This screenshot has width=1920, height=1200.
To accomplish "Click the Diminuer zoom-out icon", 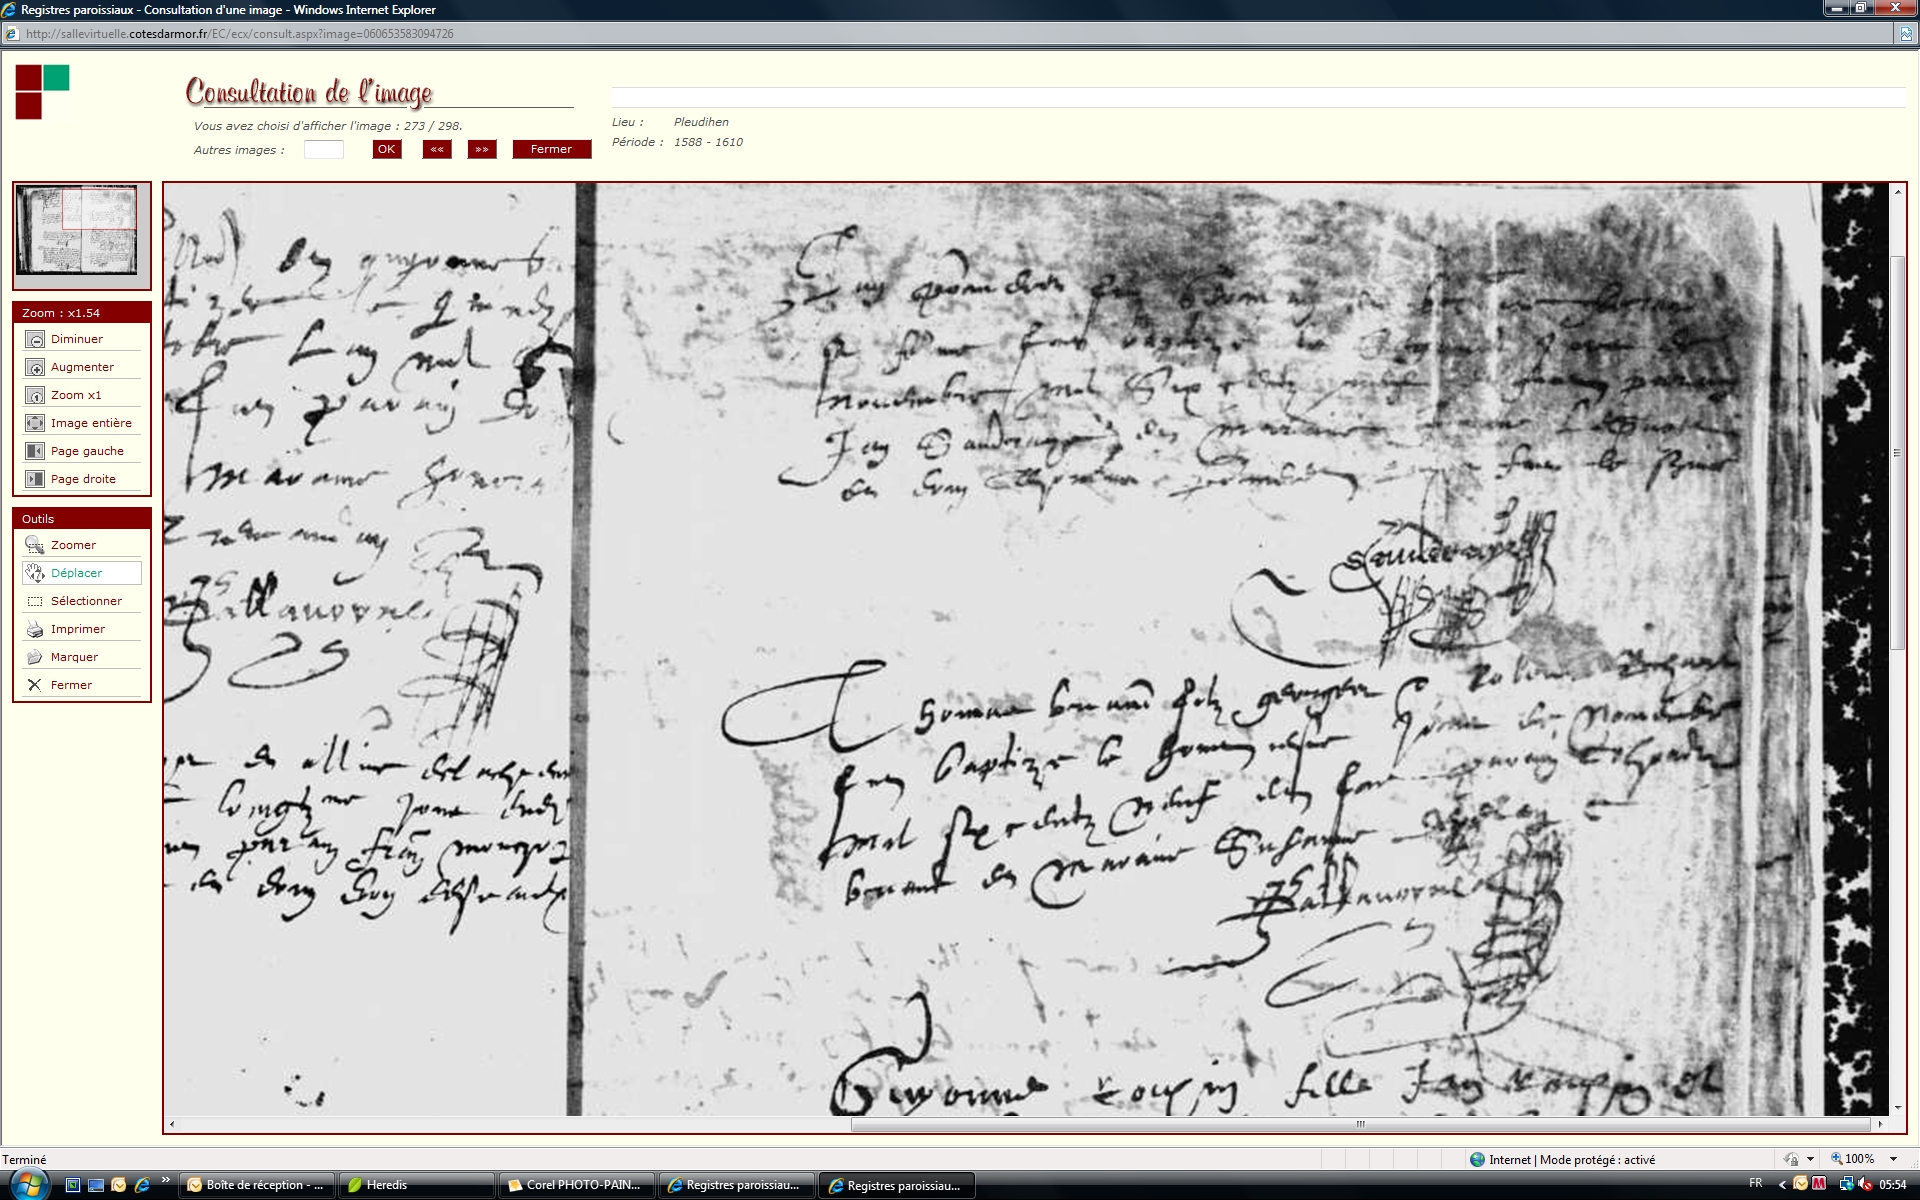I will click(x=35, y=340).
